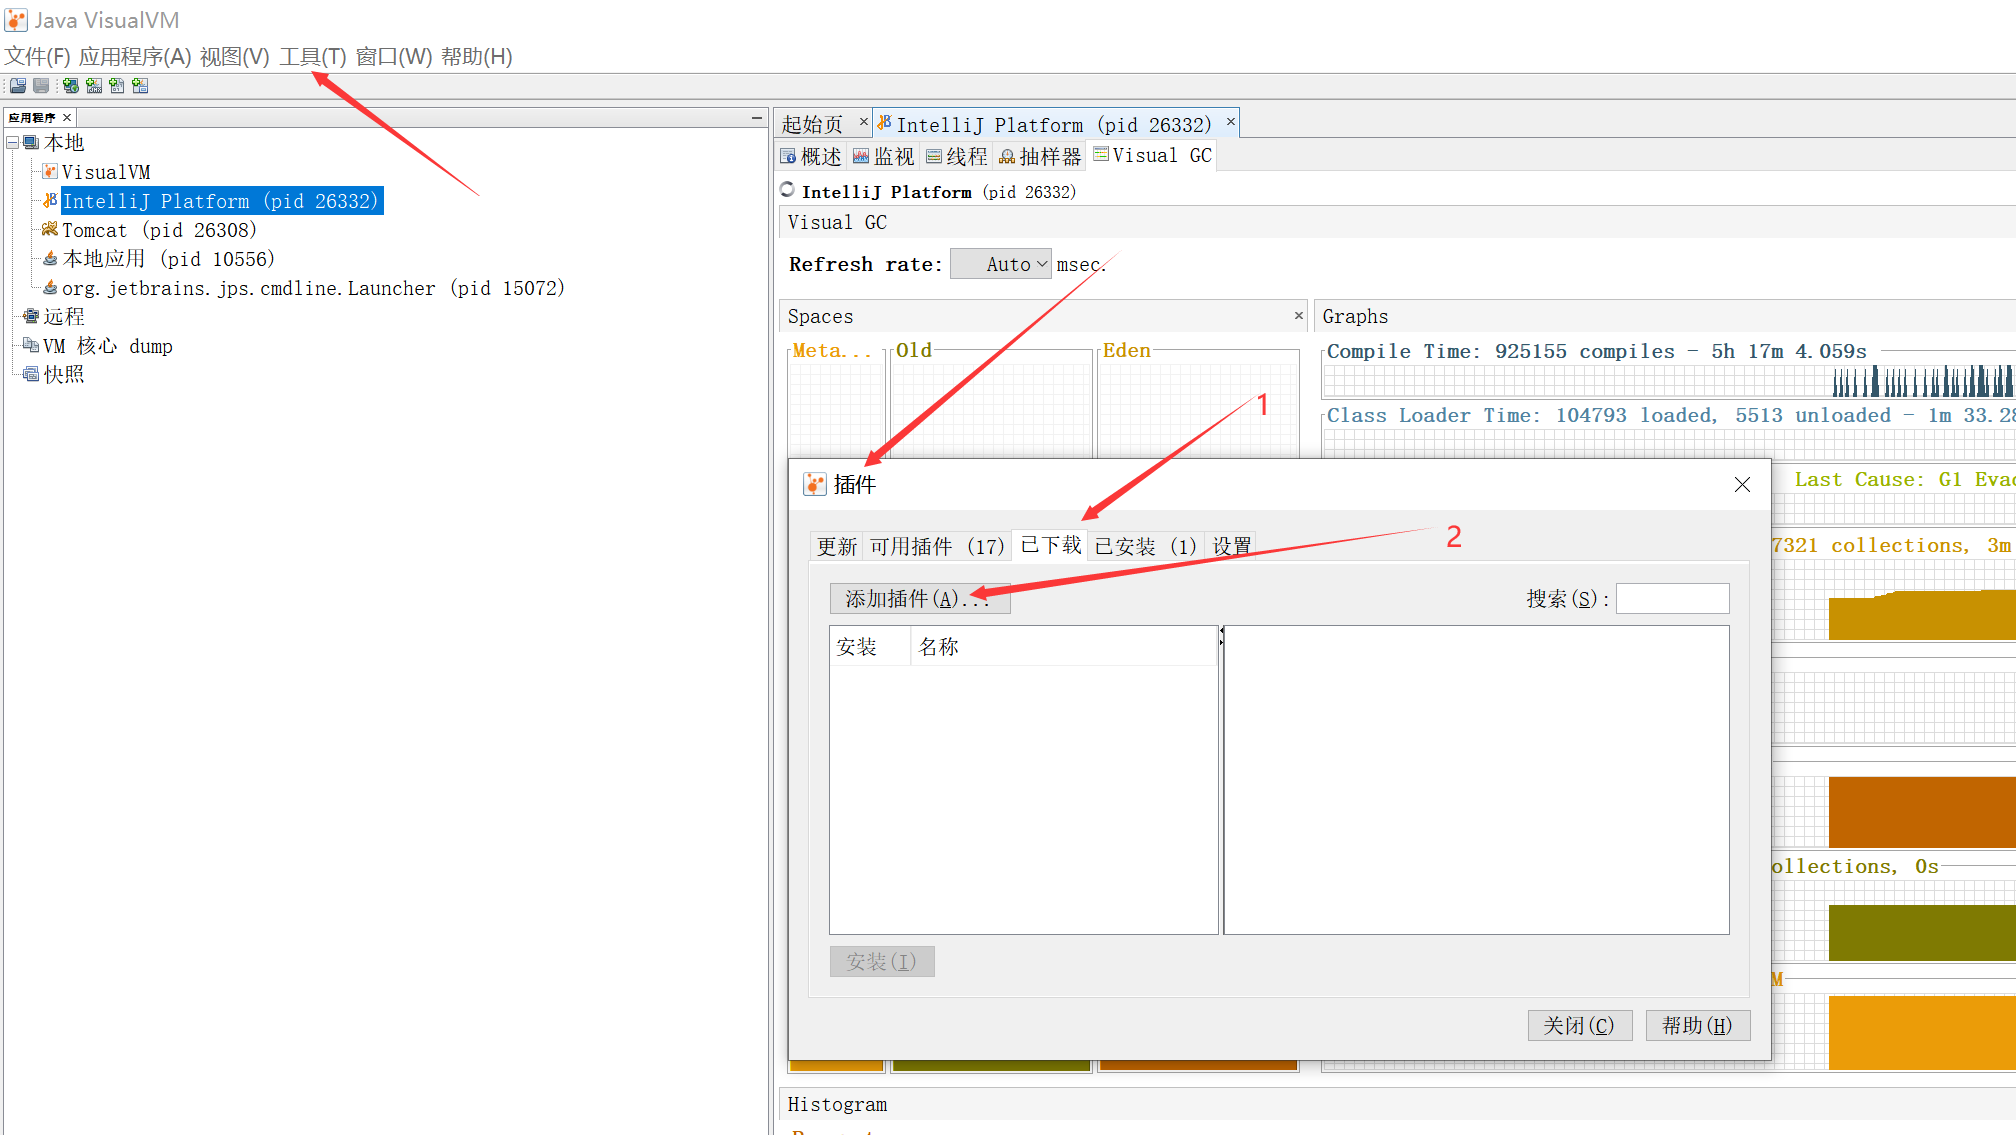Select the 已下载 tab

(x=1050, y=545)
